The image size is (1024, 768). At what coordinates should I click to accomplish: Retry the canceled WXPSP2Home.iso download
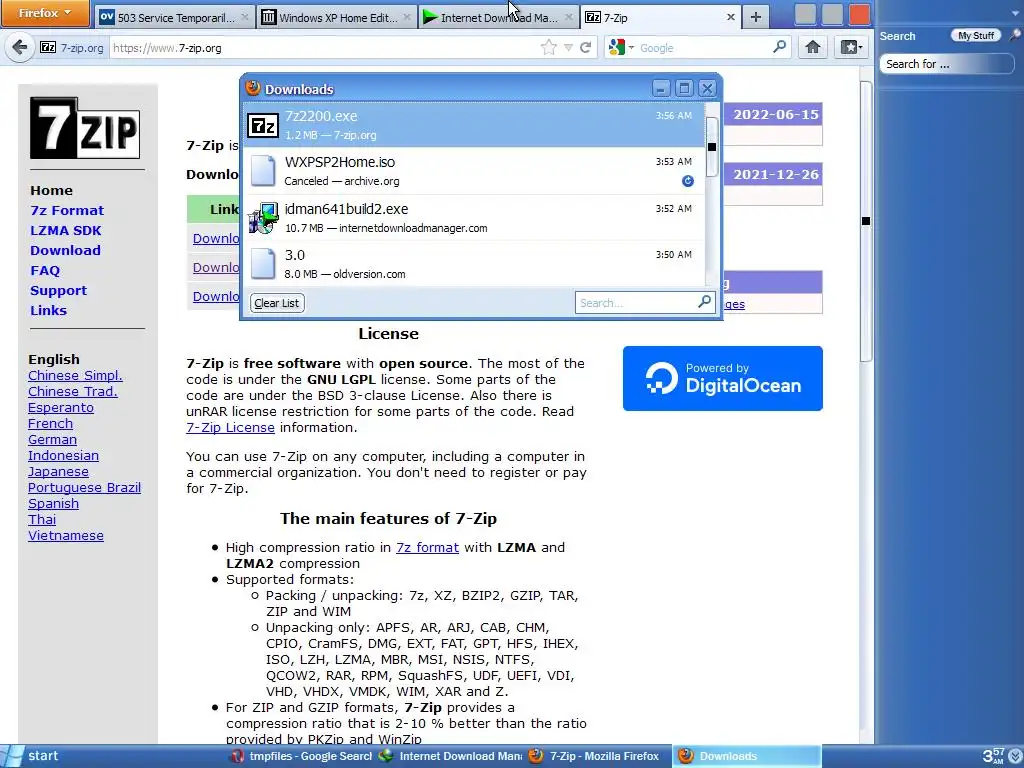(x=688, y=181)
